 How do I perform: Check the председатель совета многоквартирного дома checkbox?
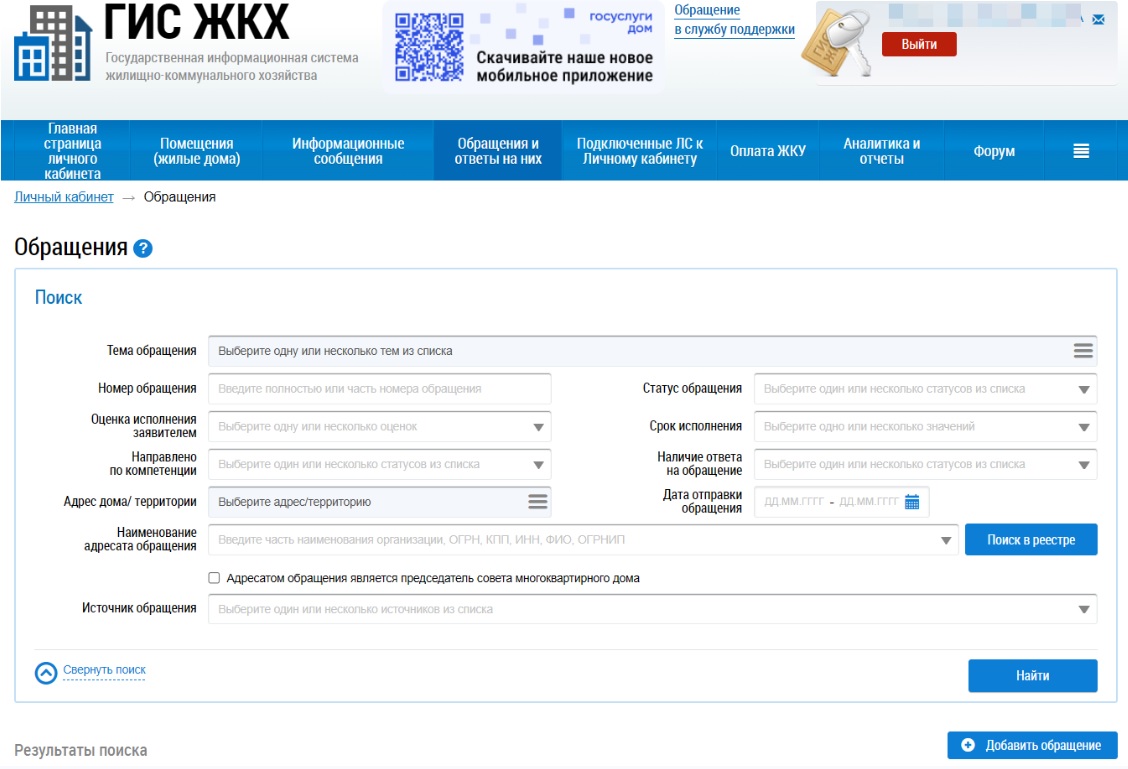coord(214,578)
